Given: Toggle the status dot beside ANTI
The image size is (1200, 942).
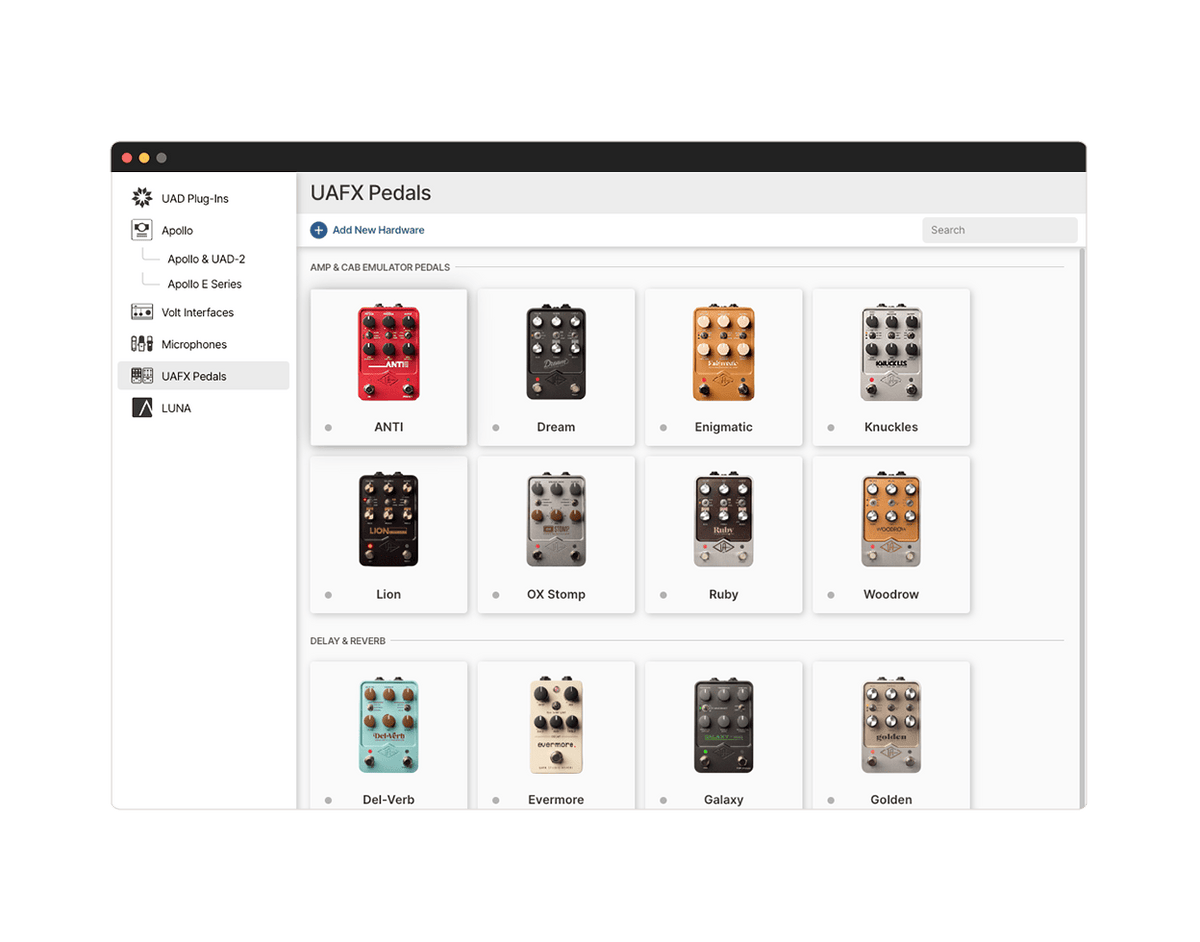Looking at the screenshot, I should point(327,426).
